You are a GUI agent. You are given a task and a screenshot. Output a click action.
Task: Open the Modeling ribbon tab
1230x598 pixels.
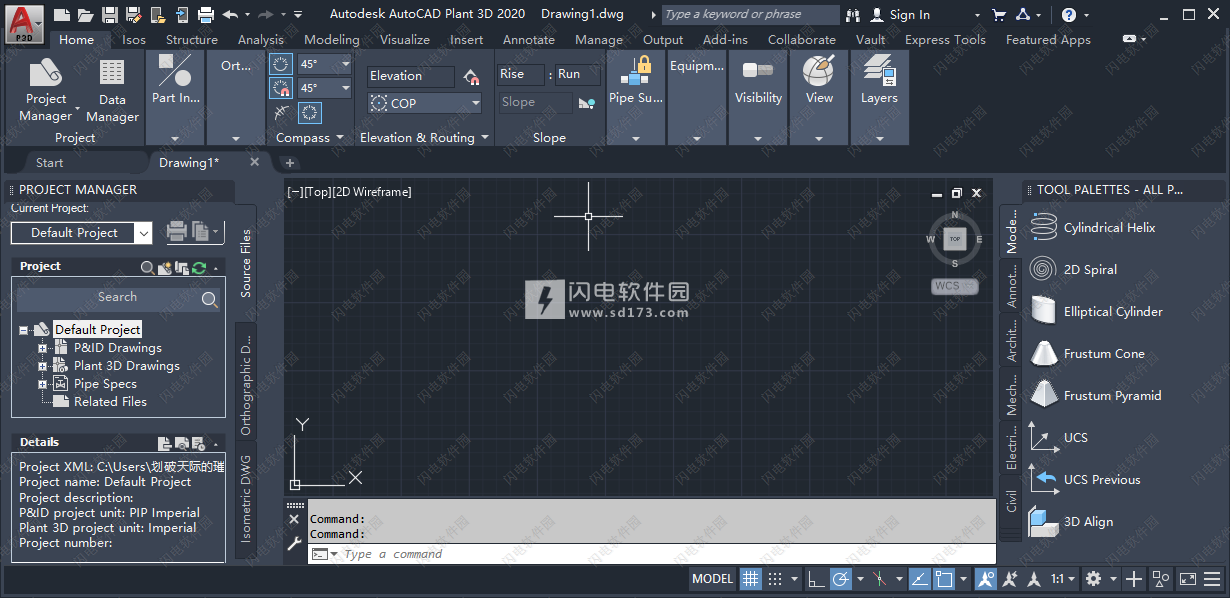[x=332, y=40]
